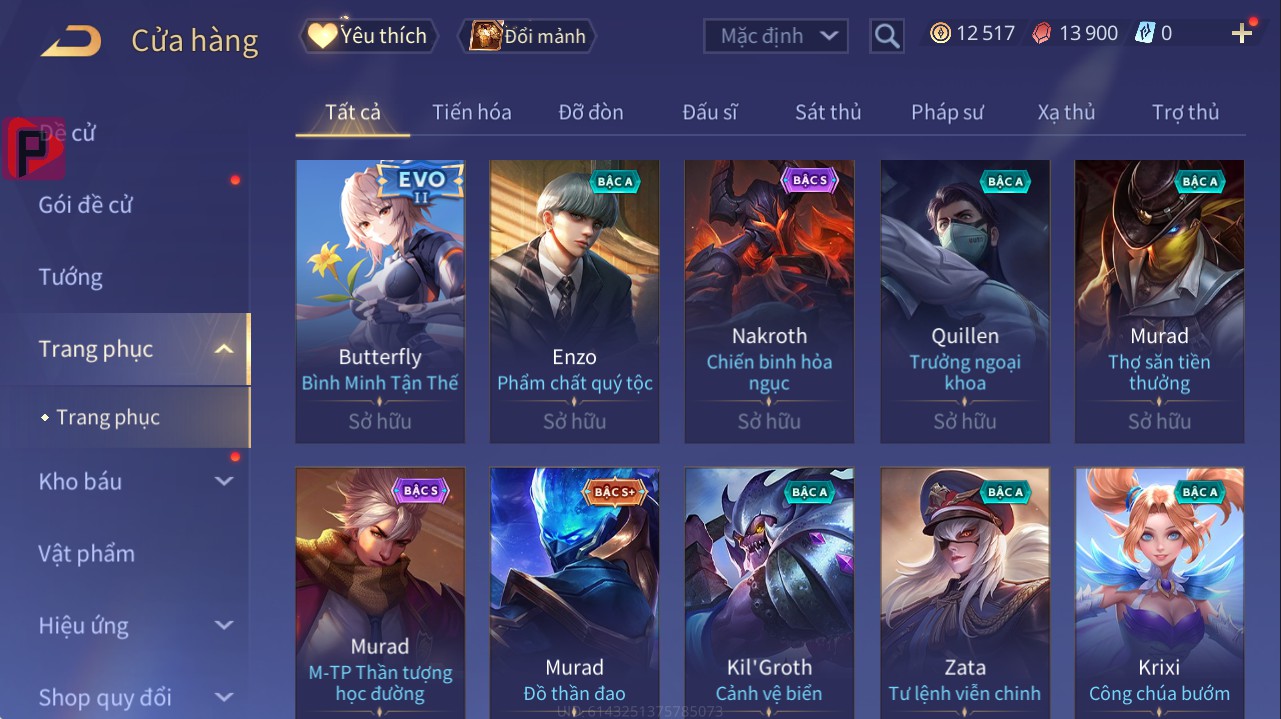Image resolution: width=1281 pixels, height=719 pixels.
Task: Open Đổi mảnh chest exchange button
Action: (527, 36)
